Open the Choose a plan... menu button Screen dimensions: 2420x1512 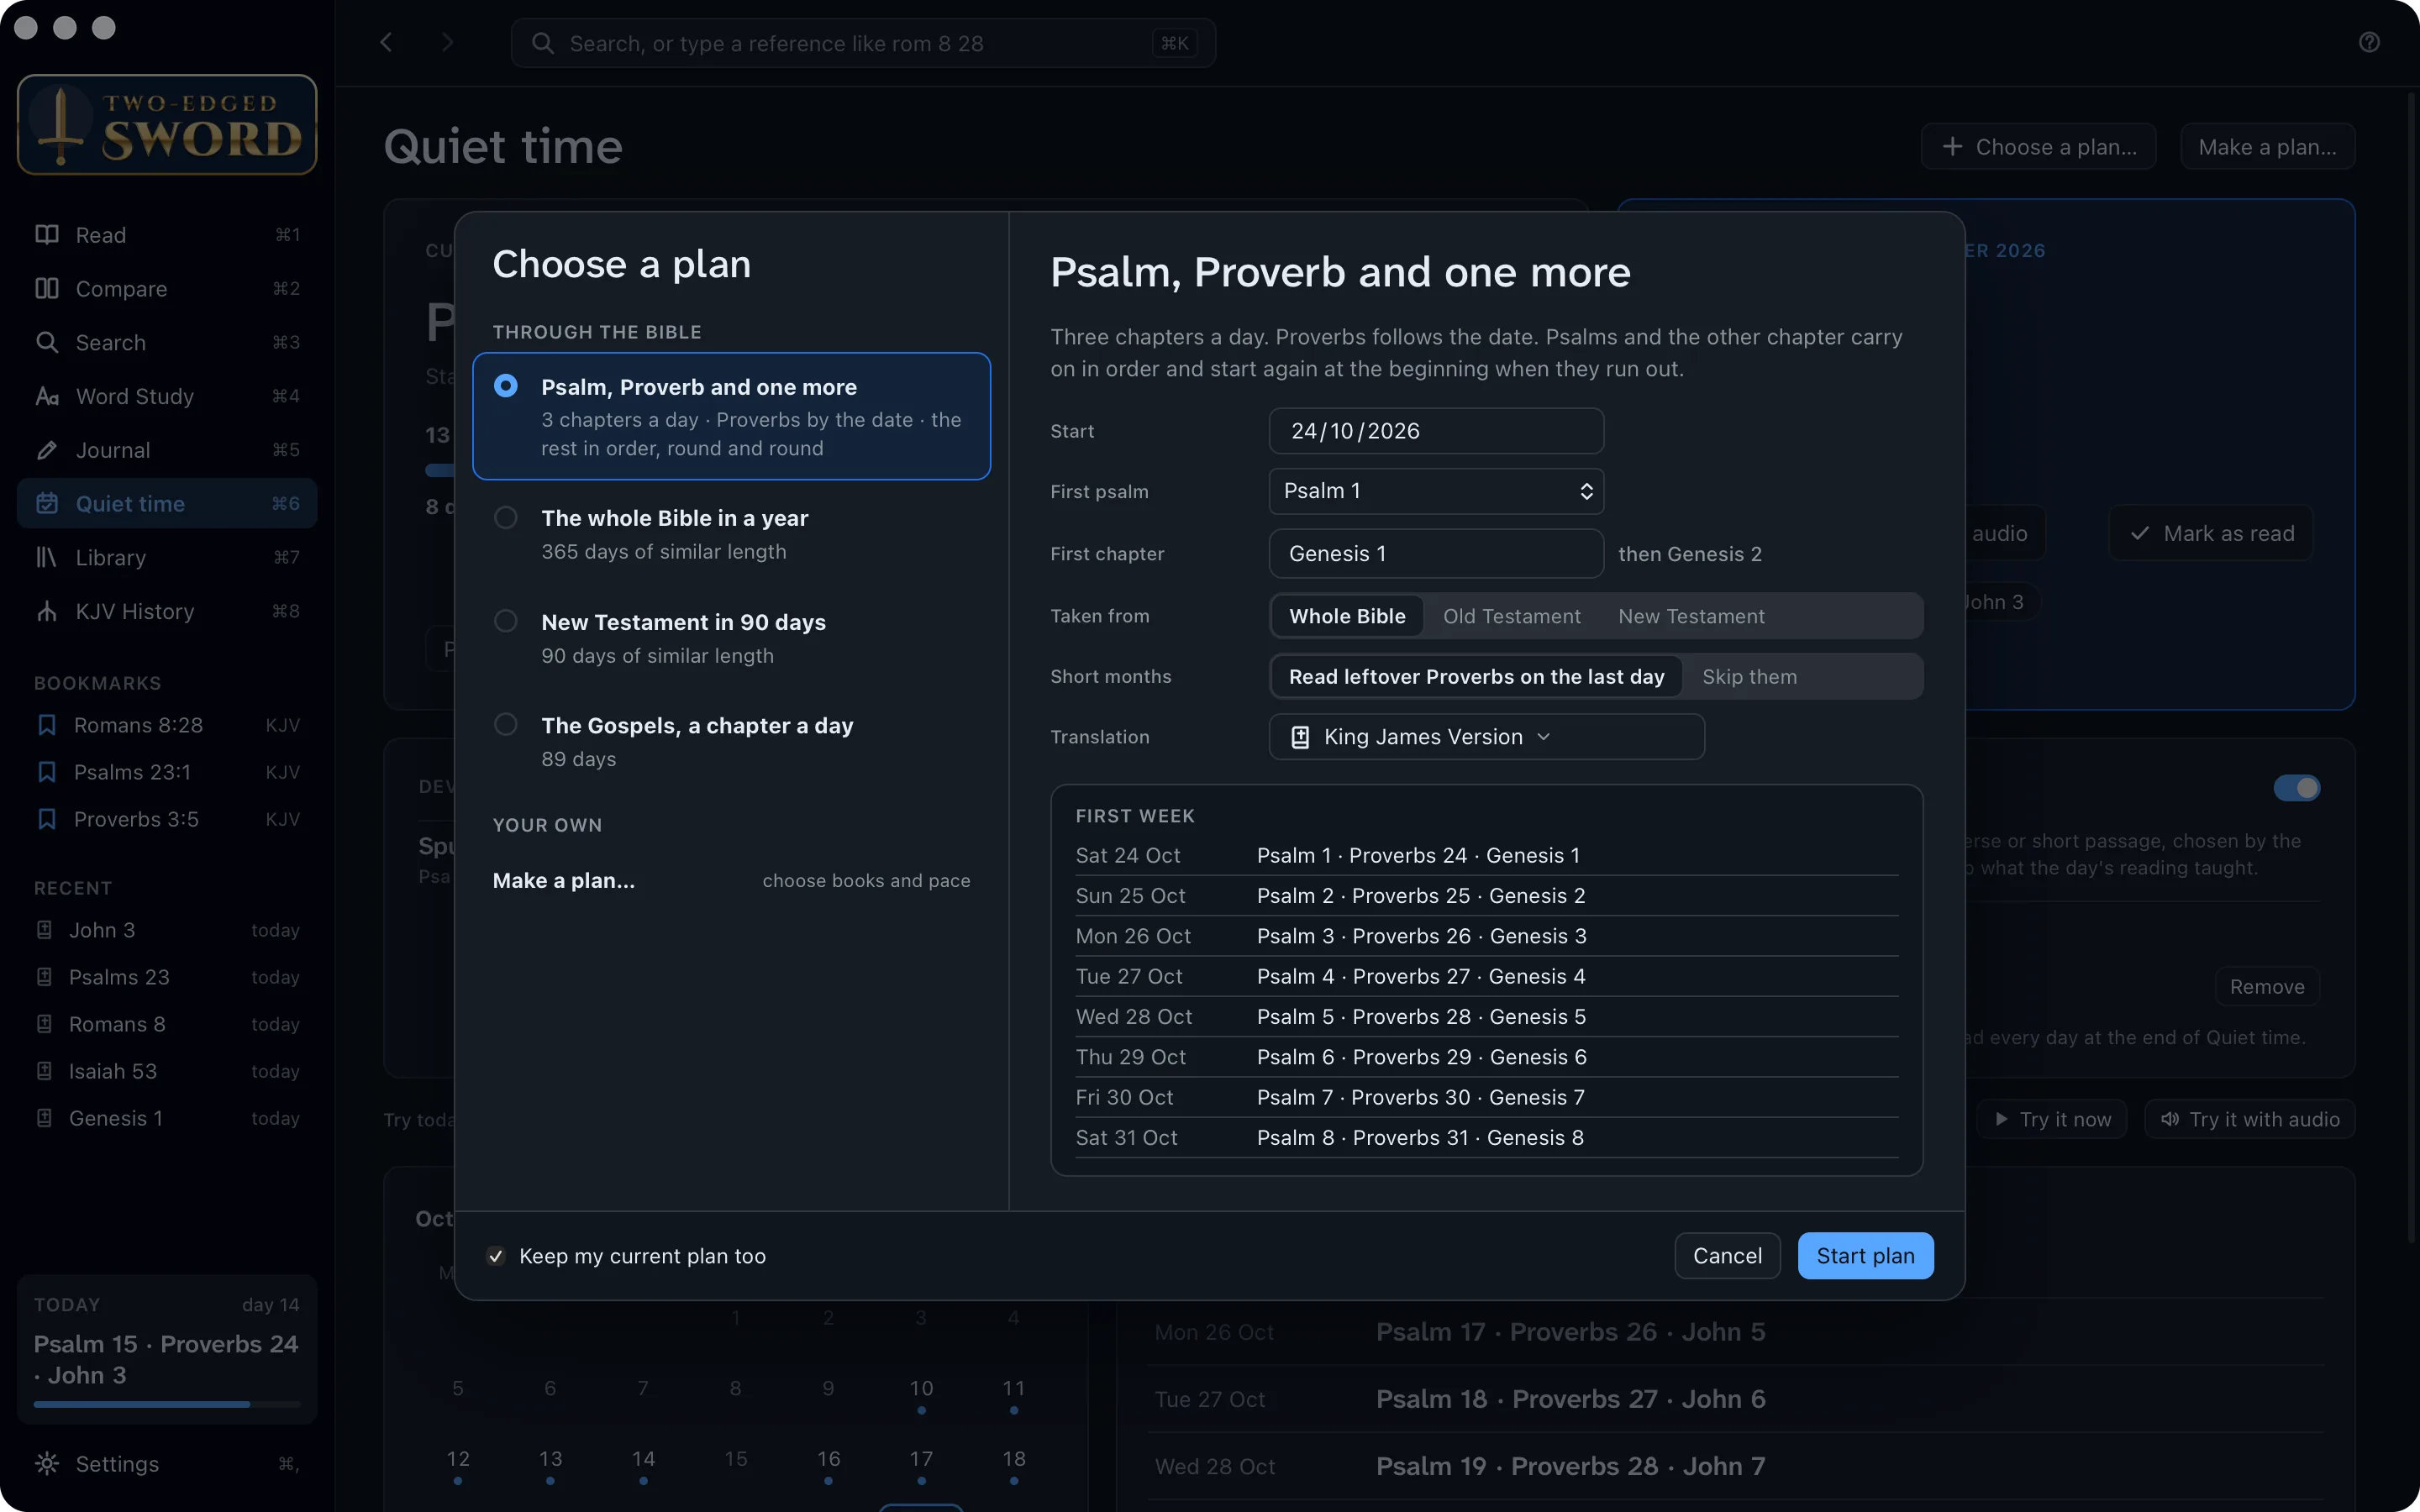click(x=2038, y=147)
